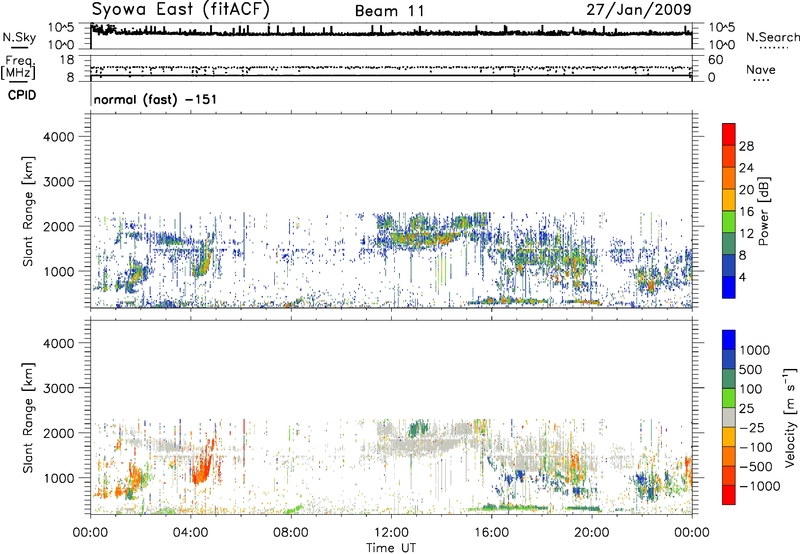
Task: Click the '1000' velocity colorbar tick
Action: point(754,350)
